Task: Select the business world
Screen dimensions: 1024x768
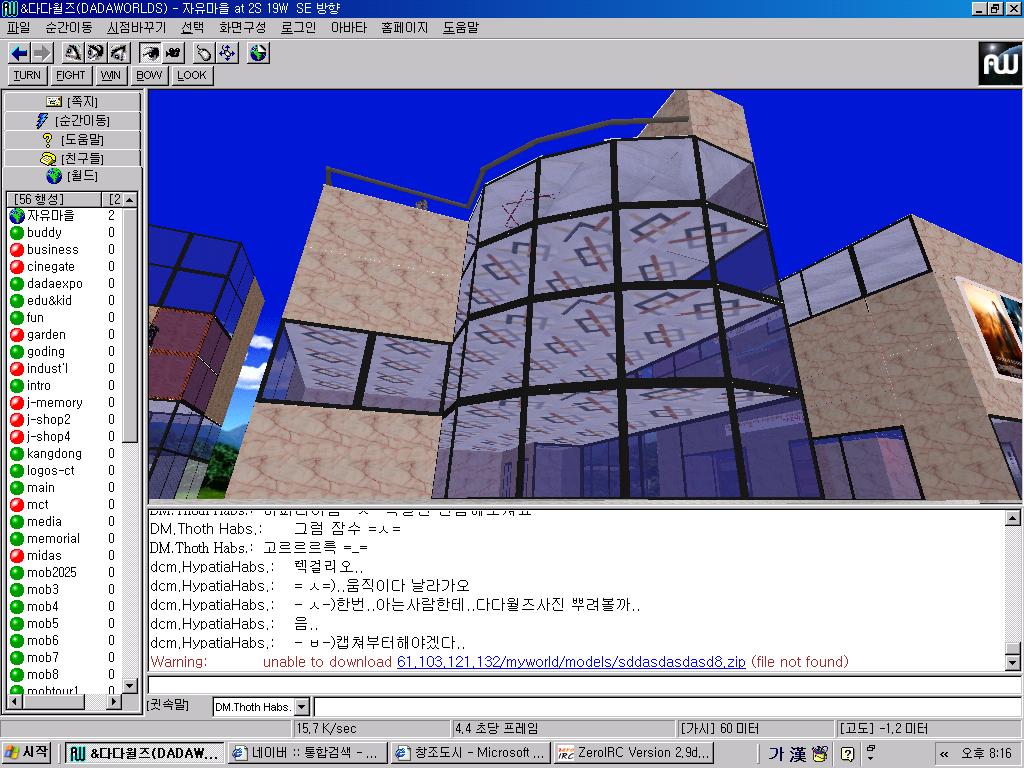Action: pyautogui.click(x=62, y=249)
